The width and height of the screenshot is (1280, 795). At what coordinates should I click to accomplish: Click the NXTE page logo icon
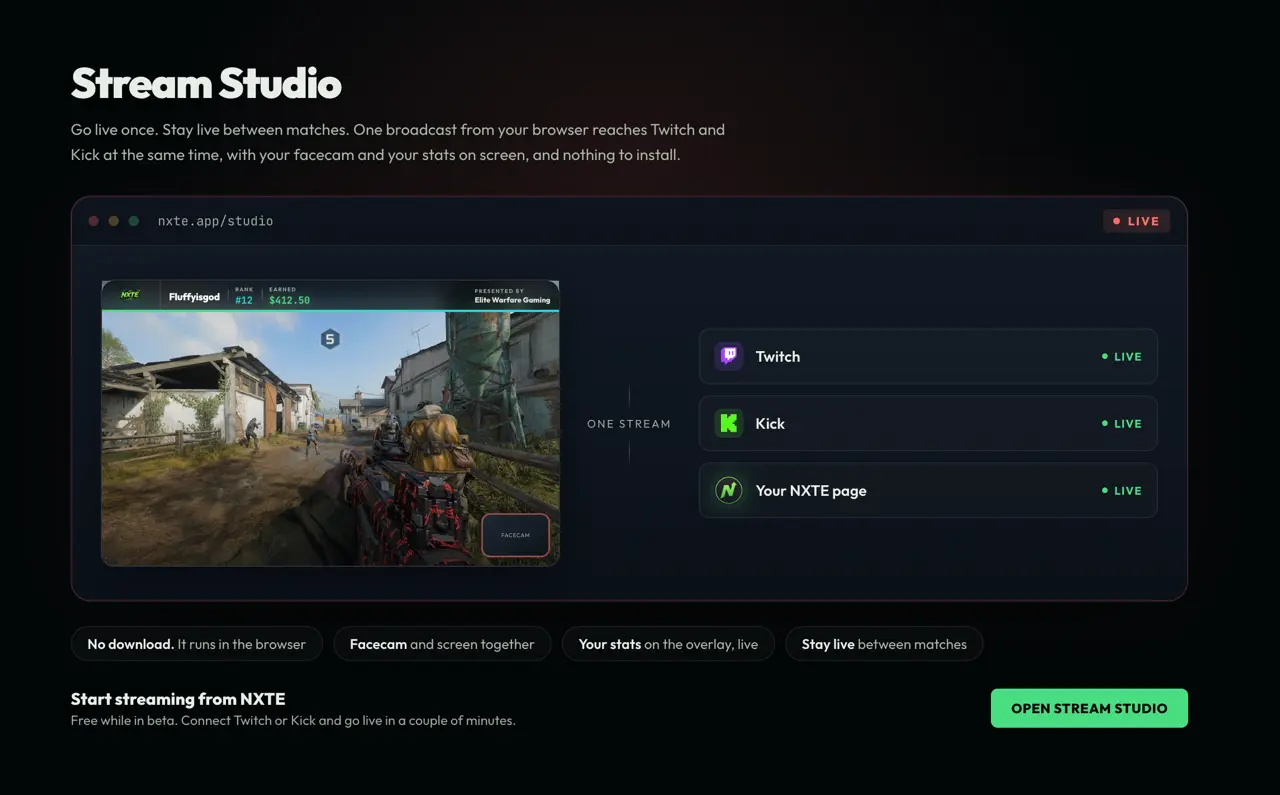[729, 490]
